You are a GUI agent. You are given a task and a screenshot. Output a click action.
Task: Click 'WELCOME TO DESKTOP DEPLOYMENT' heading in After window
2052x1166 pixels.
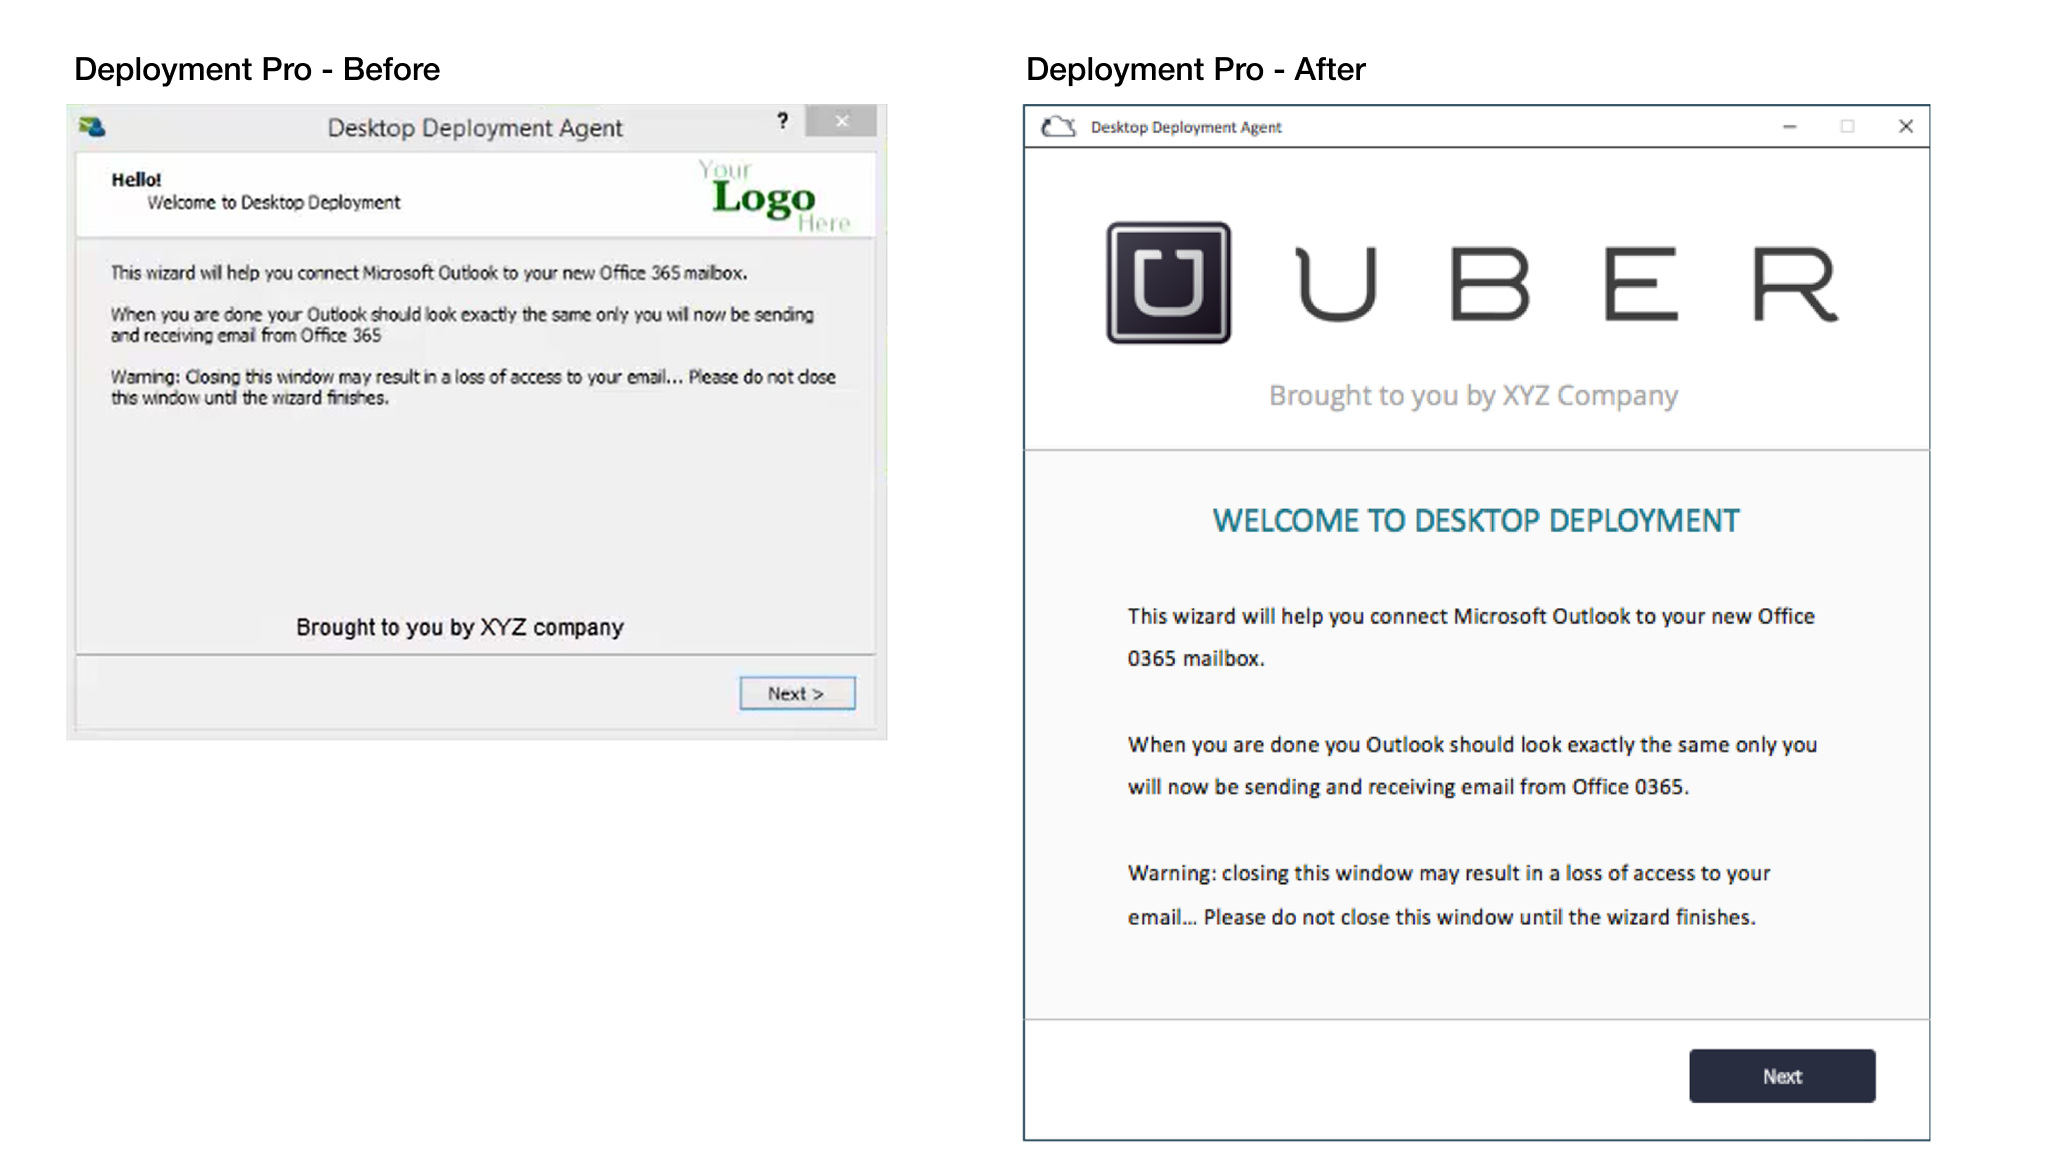1476,521
